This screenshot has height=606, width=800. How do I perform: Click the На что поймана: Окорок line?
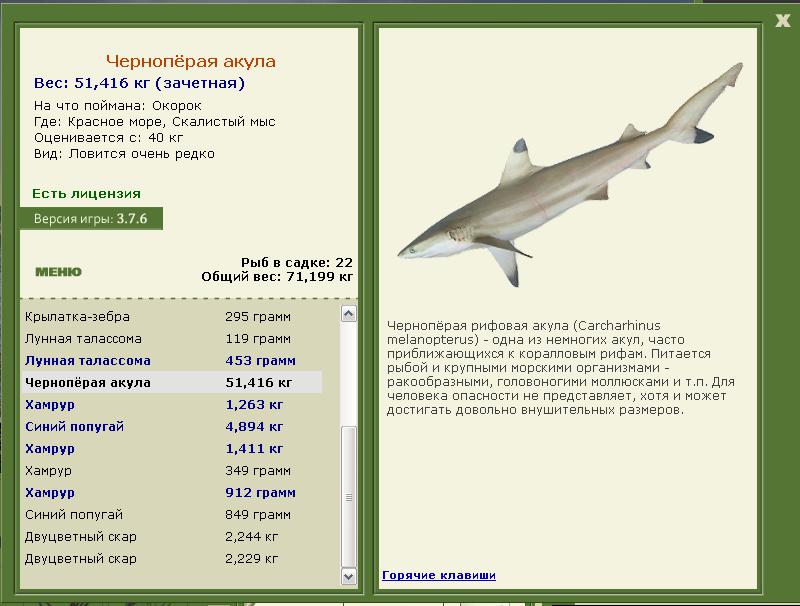[x=117, y=106]
